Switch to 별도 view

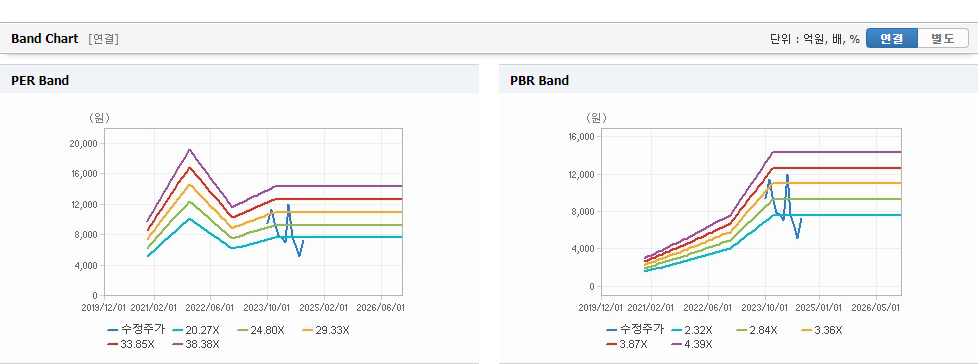point(942,39)
